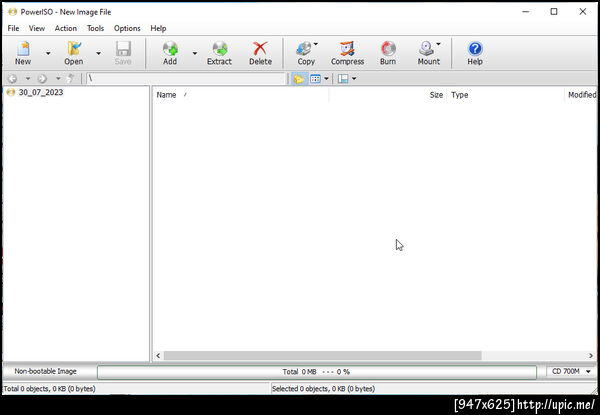The height and width of the screenshot is (415, 600).
Task: Click the horizontal scrollbar left arrow
Action: click(158, 356)
